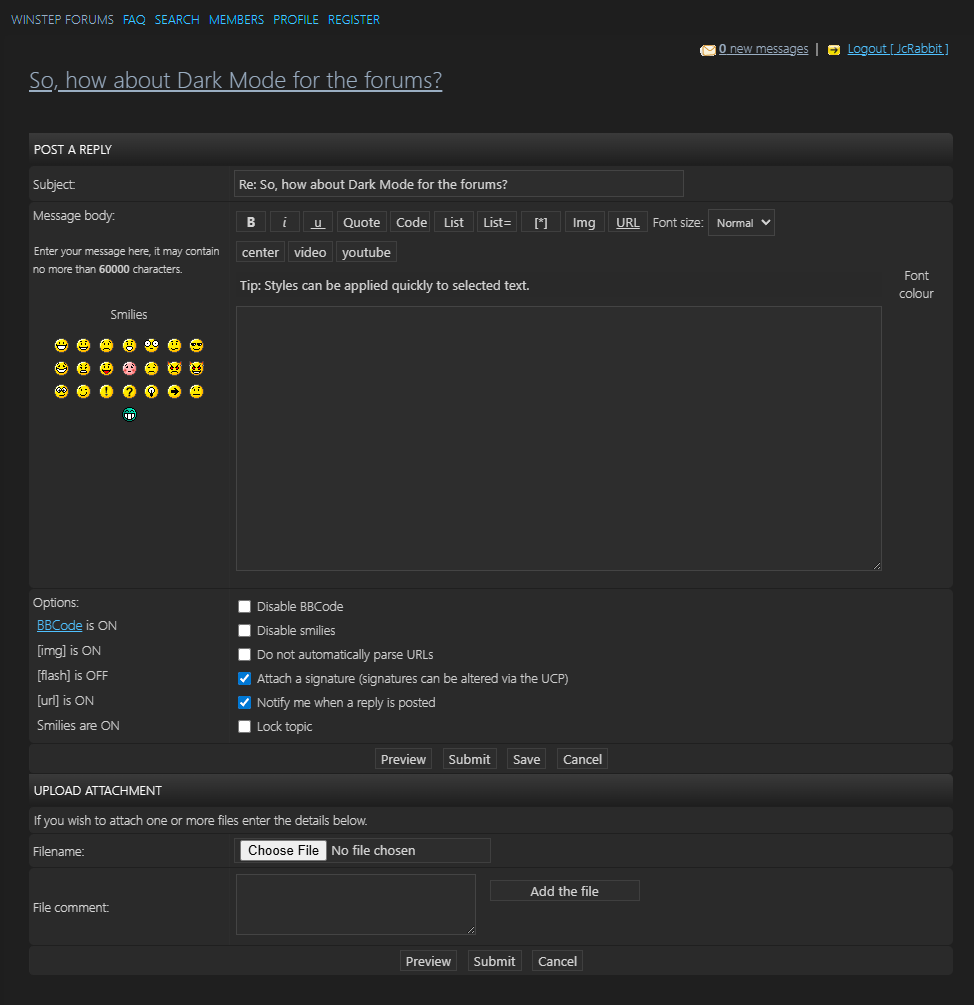
Task: Check the Lock topic checkbox
Action: tap(244, 726)
